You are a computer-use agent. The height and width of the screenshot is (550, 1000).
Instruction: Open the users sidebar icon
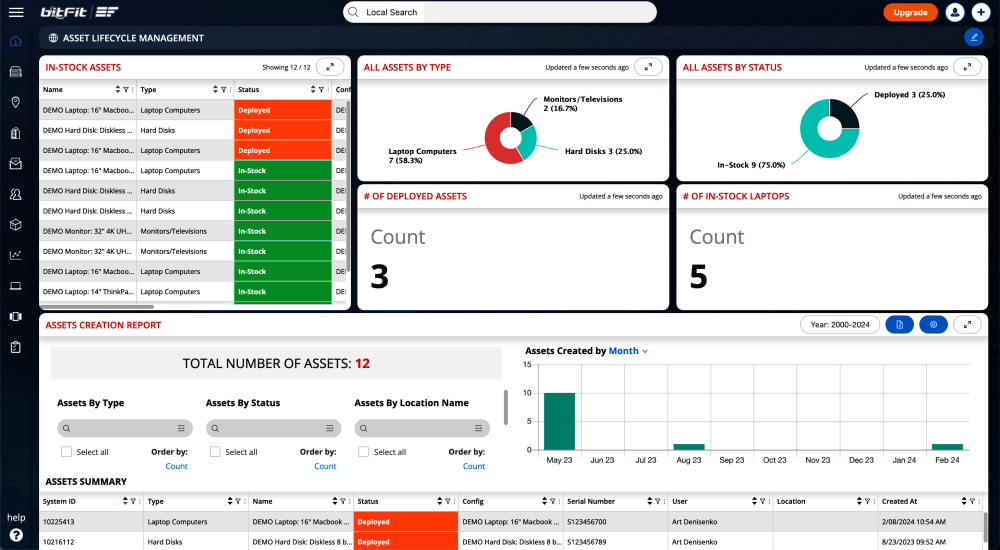click(x=16, y=194)
